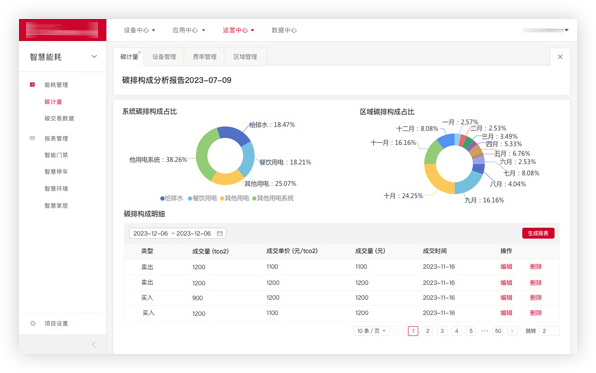Click the red 生成报表 button
Screen dimensions: 596x373
(x=538, y=233)
